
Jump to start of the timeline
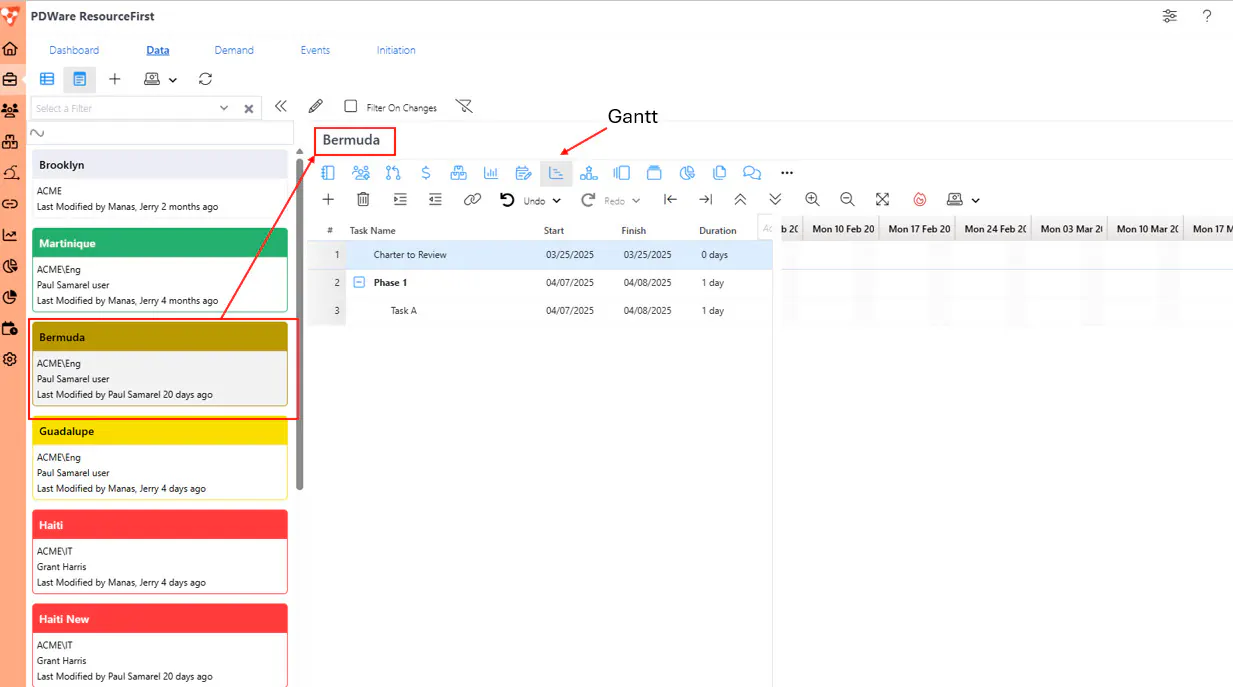coord(670,200)
